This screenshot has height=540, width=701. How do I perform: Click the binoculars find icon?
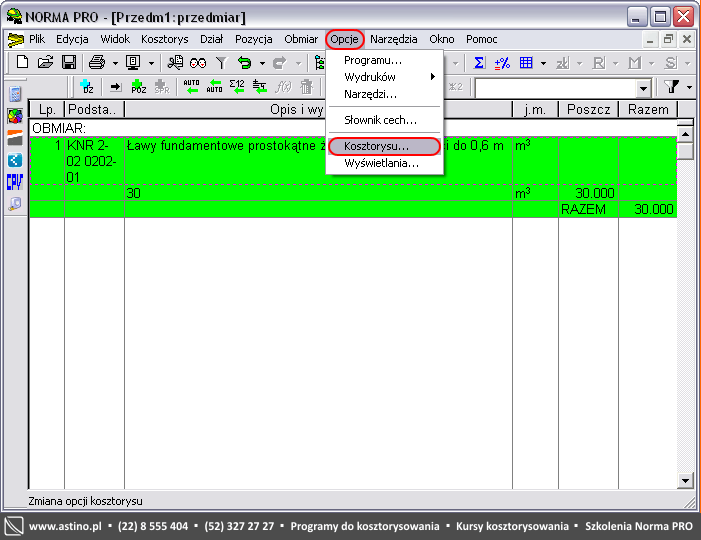point(198,63)
